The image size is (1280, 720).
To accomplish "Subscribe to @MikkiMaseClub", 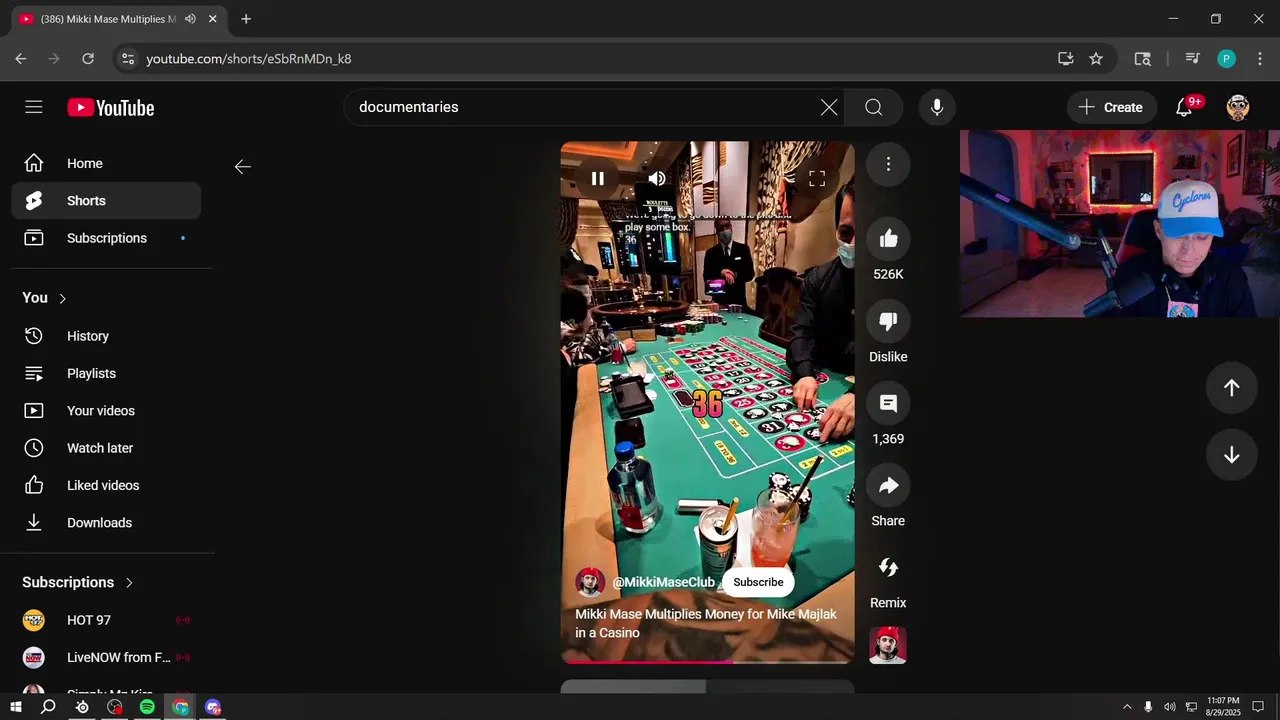I will (x=758, y=582).
